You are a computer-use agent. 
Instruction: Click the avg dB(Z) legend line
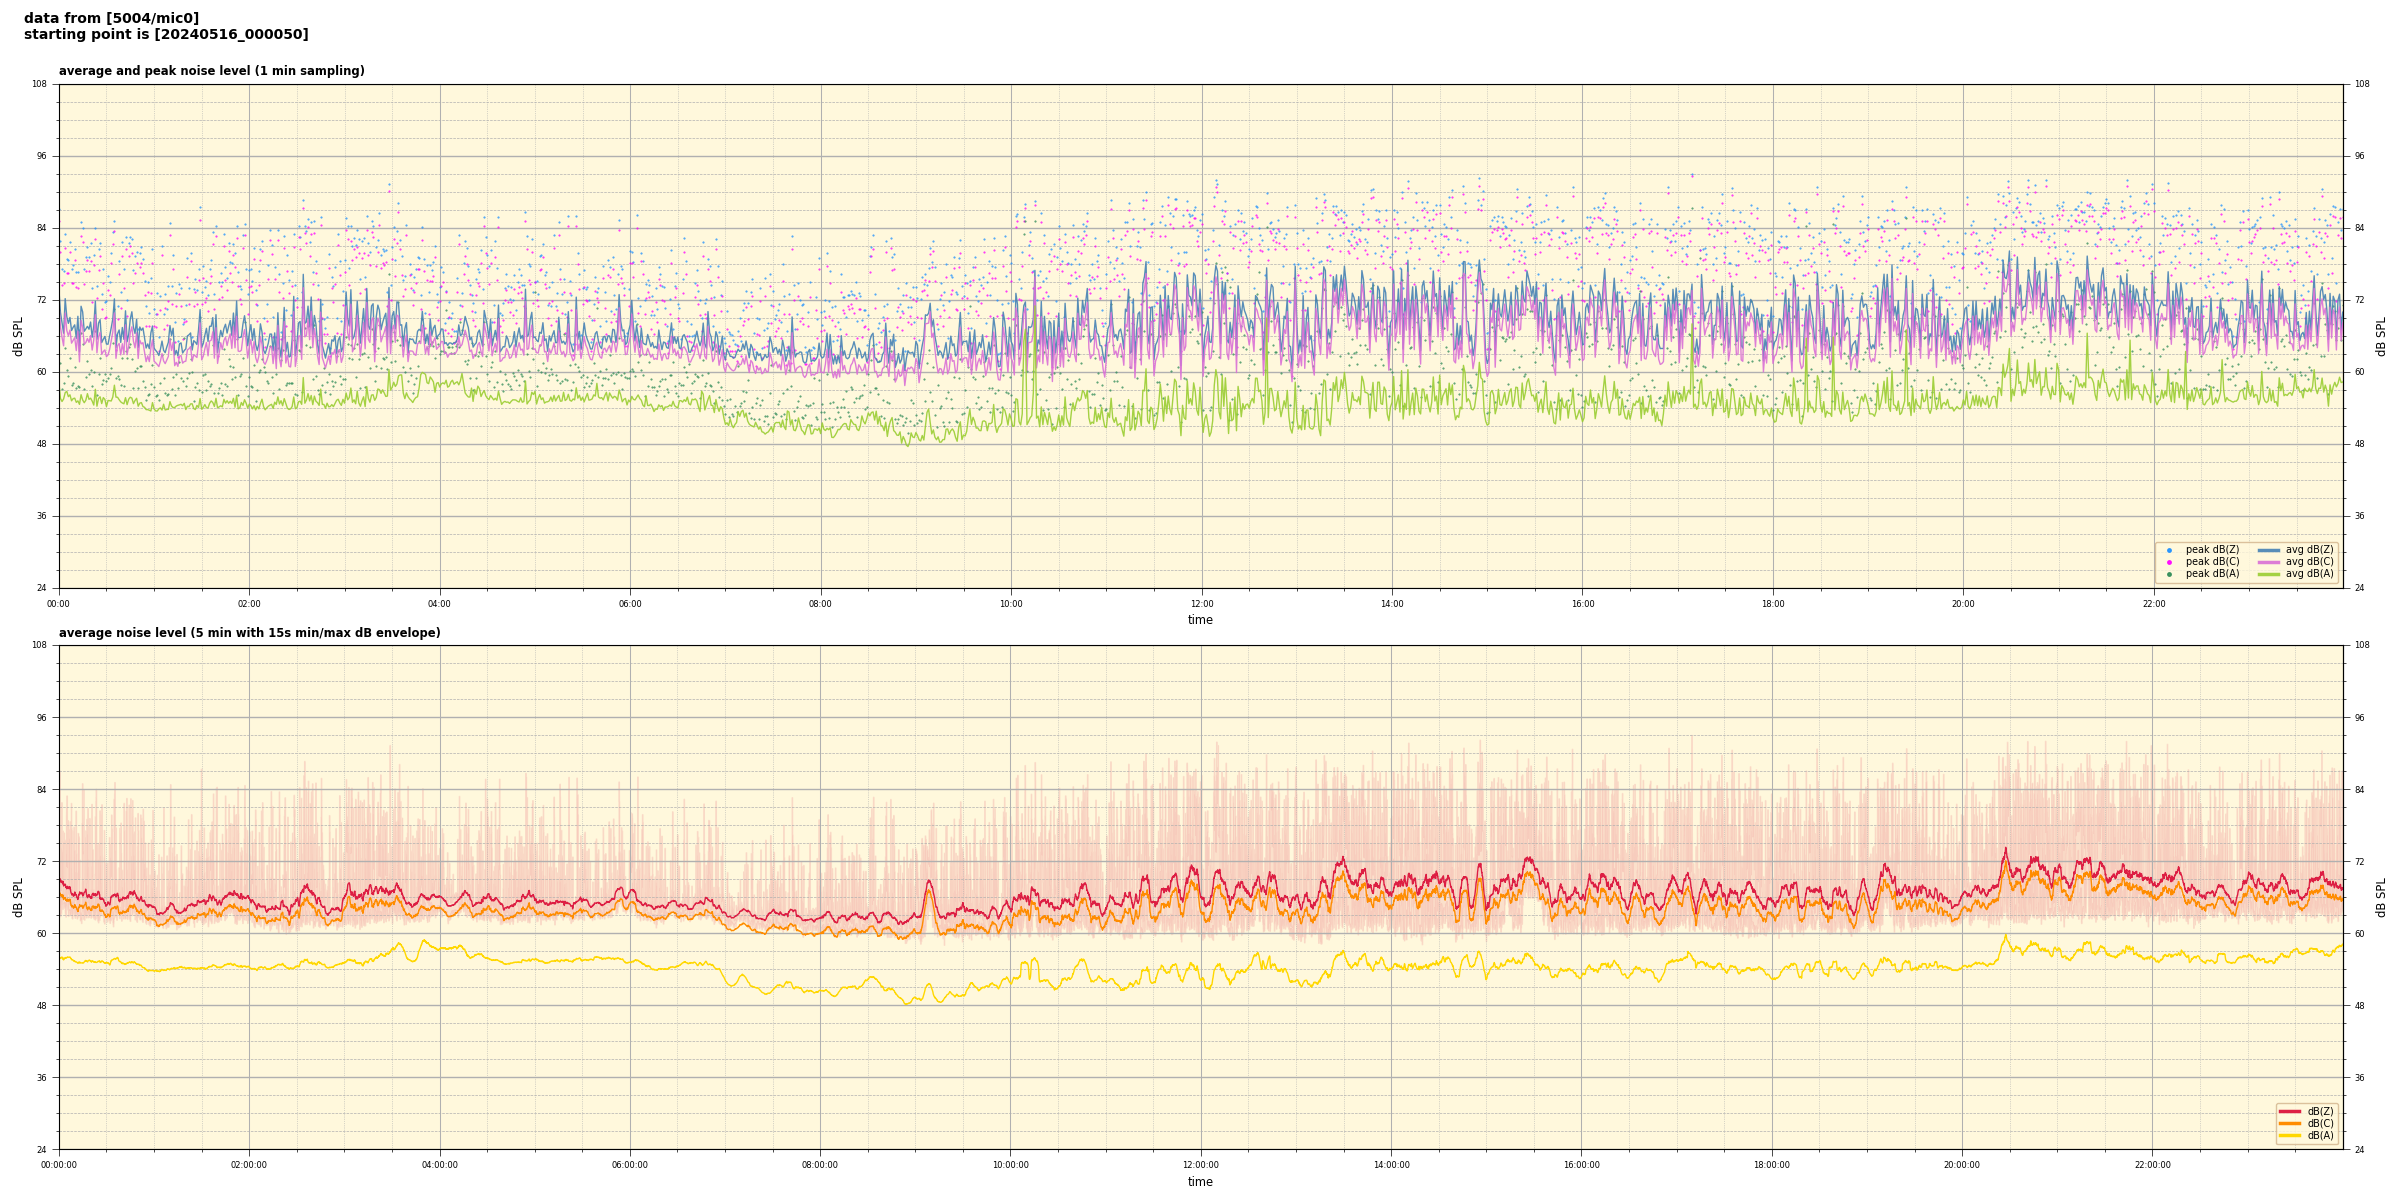tap(2269, 550)
